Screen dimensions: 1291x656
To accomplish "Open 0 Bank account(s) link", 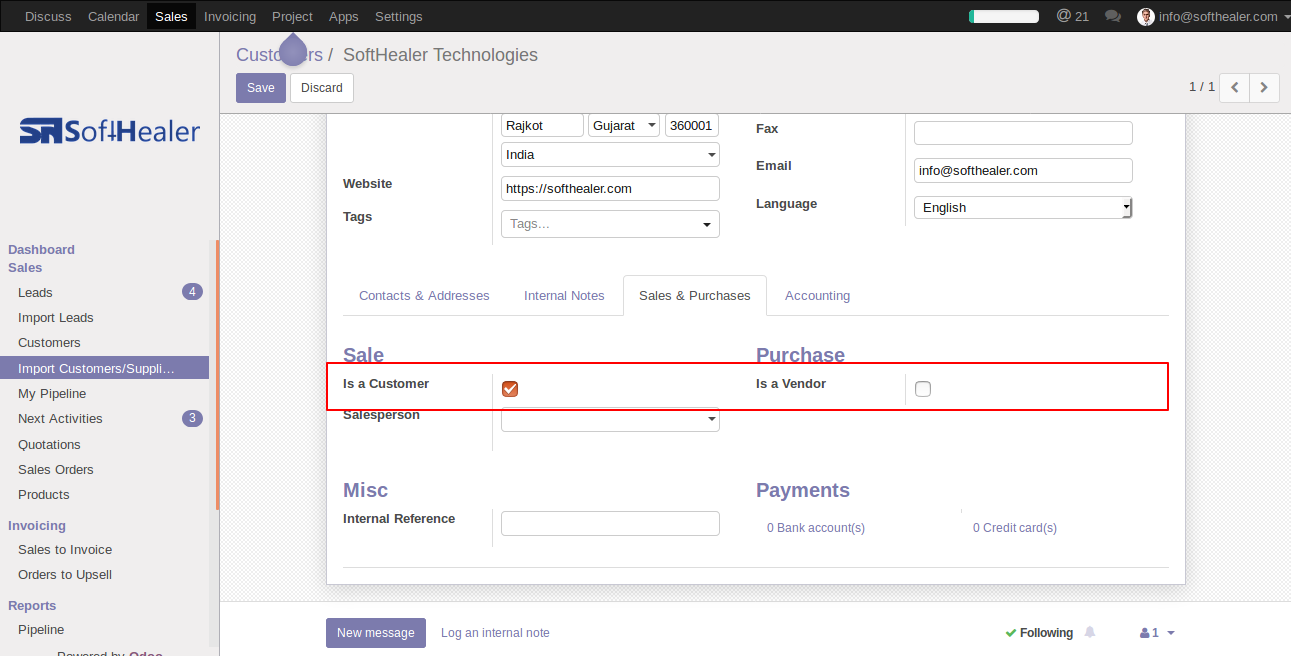I will 816,528.
